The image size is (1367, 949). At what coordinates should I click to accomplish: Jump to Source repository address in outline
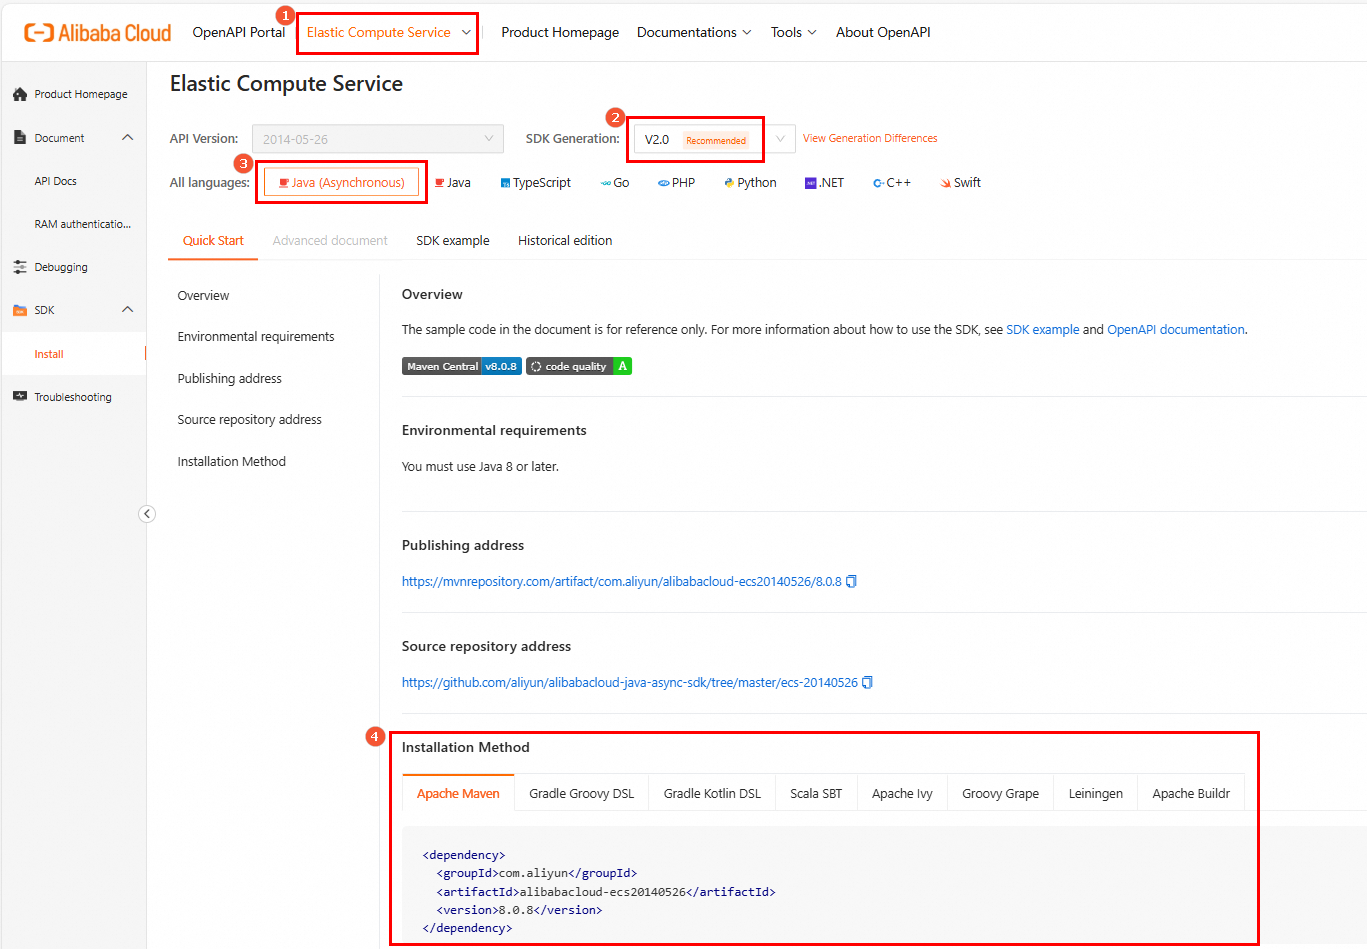[x=250, y=420]
